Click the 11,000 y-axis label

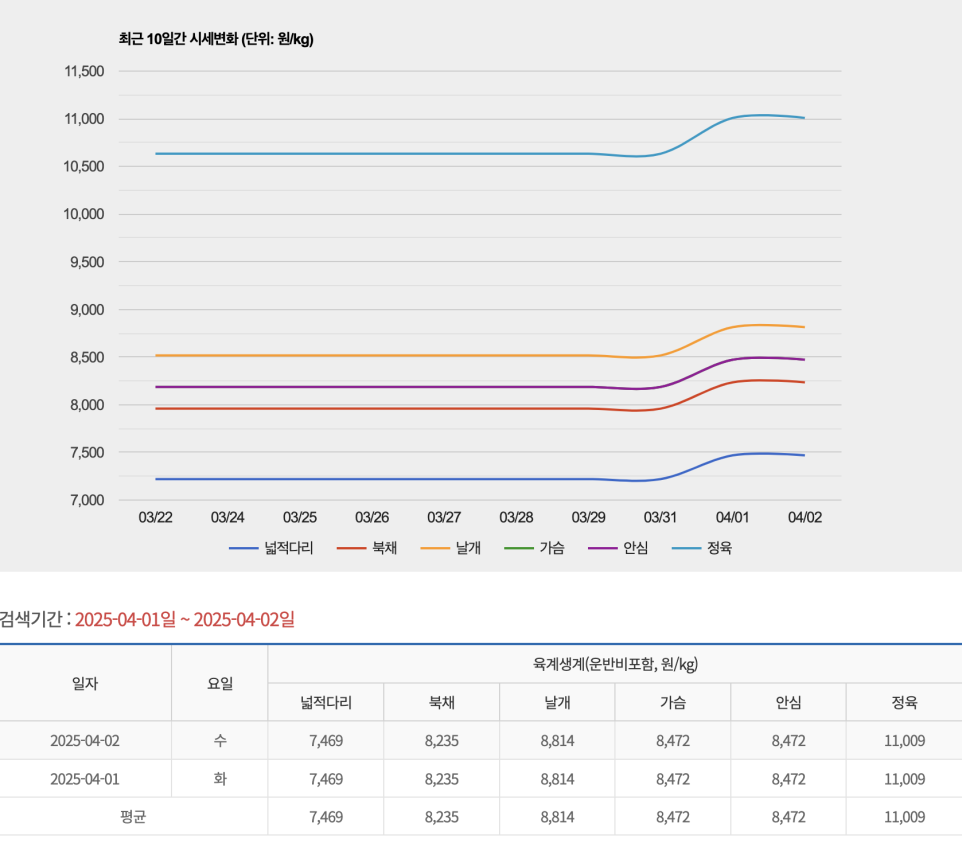pos(84,119)
